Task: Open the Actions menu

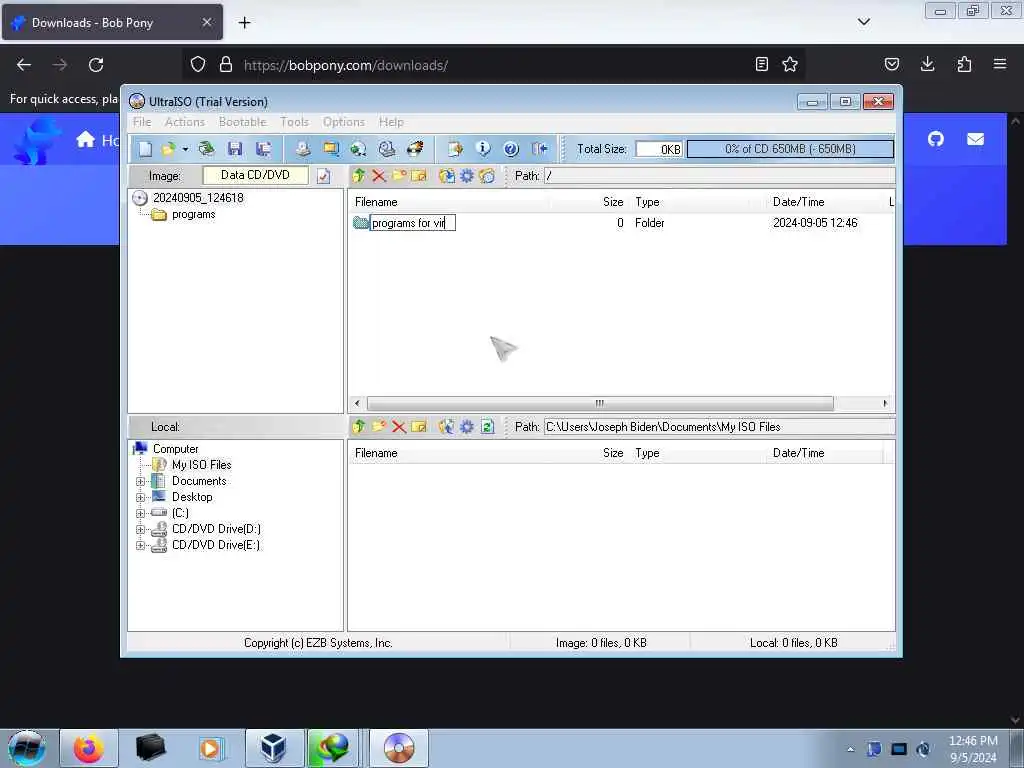Action: pyautogui.click(x=185, y=122)
